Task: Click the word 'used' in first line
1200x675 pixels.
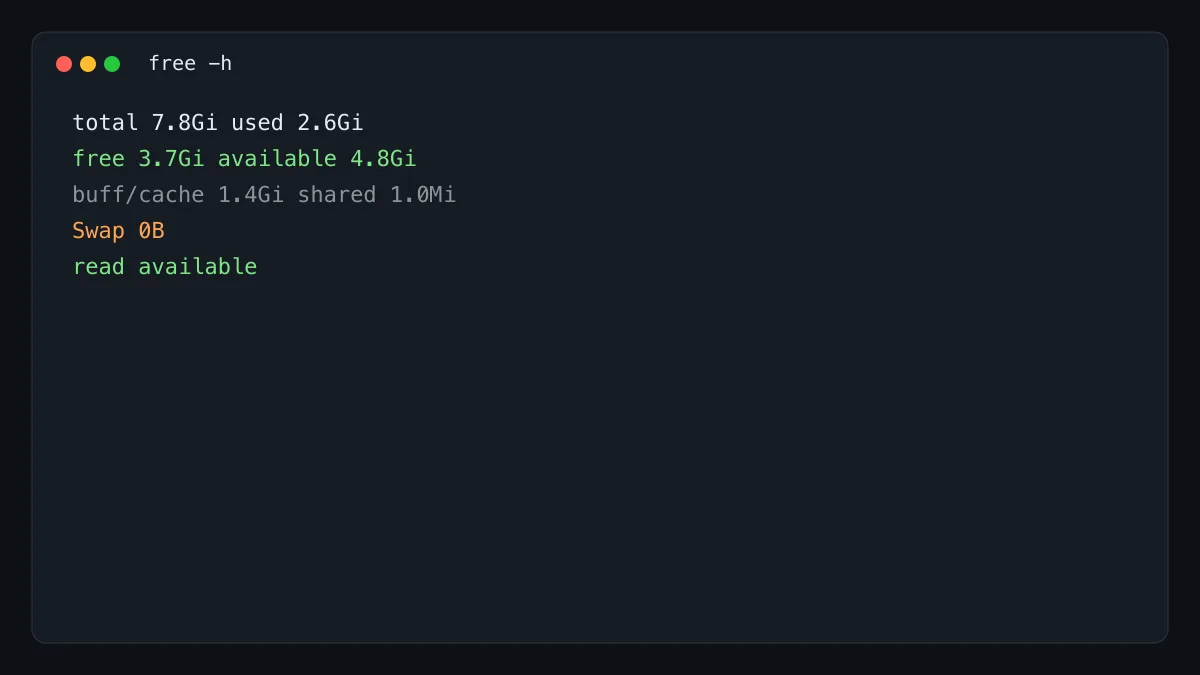Action: (x=257, y=123)
